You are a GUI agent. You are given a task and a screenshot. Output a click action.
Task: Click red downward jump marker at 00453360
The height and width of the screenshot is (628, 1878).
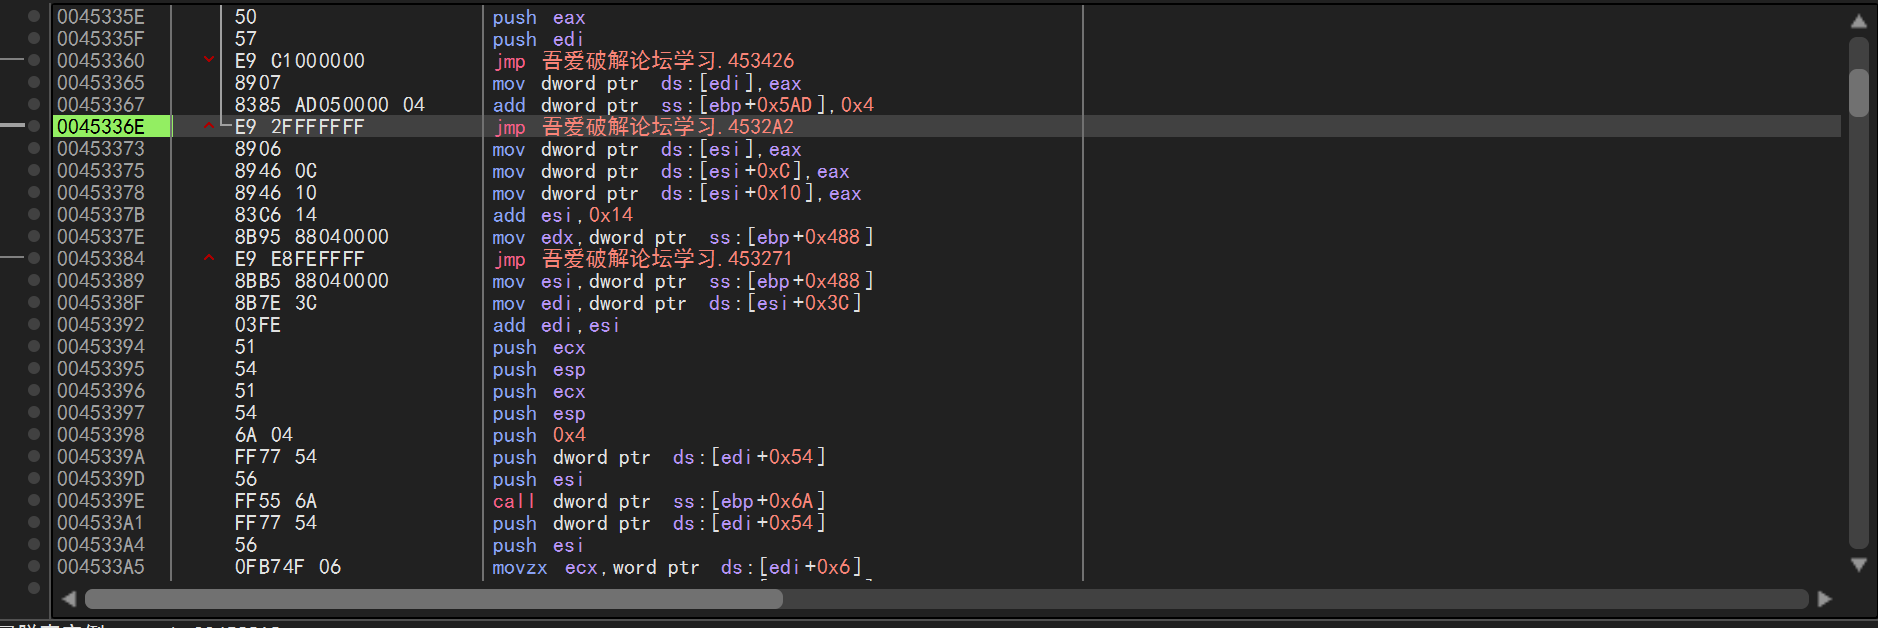coord(209,60)
